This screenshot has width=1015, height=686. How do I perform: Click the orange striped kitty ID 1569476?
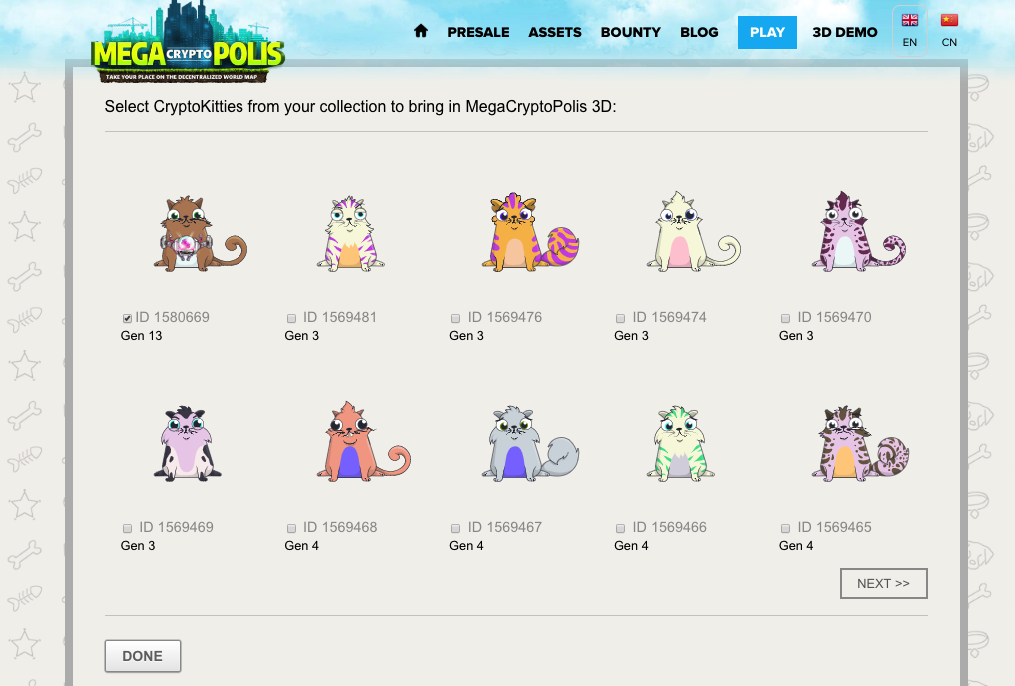click(530, 231)
